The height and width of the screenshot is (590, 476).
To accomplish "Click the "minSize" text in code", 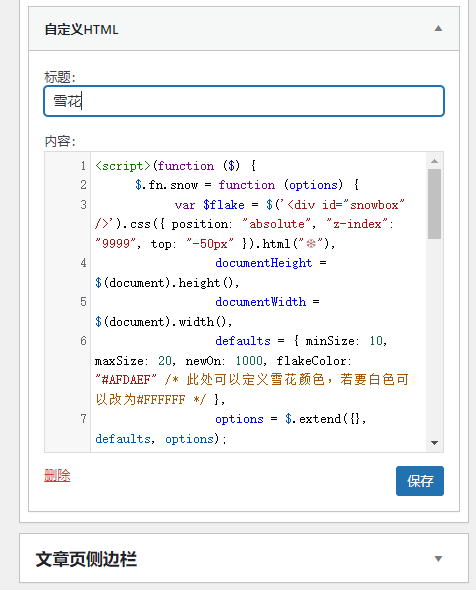I will coord(330,341).
